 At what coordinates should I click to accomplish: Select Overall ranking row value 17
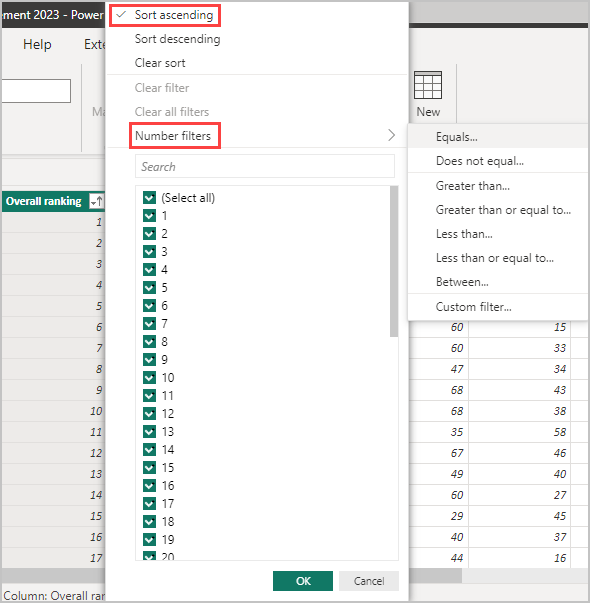click(96, 558)
